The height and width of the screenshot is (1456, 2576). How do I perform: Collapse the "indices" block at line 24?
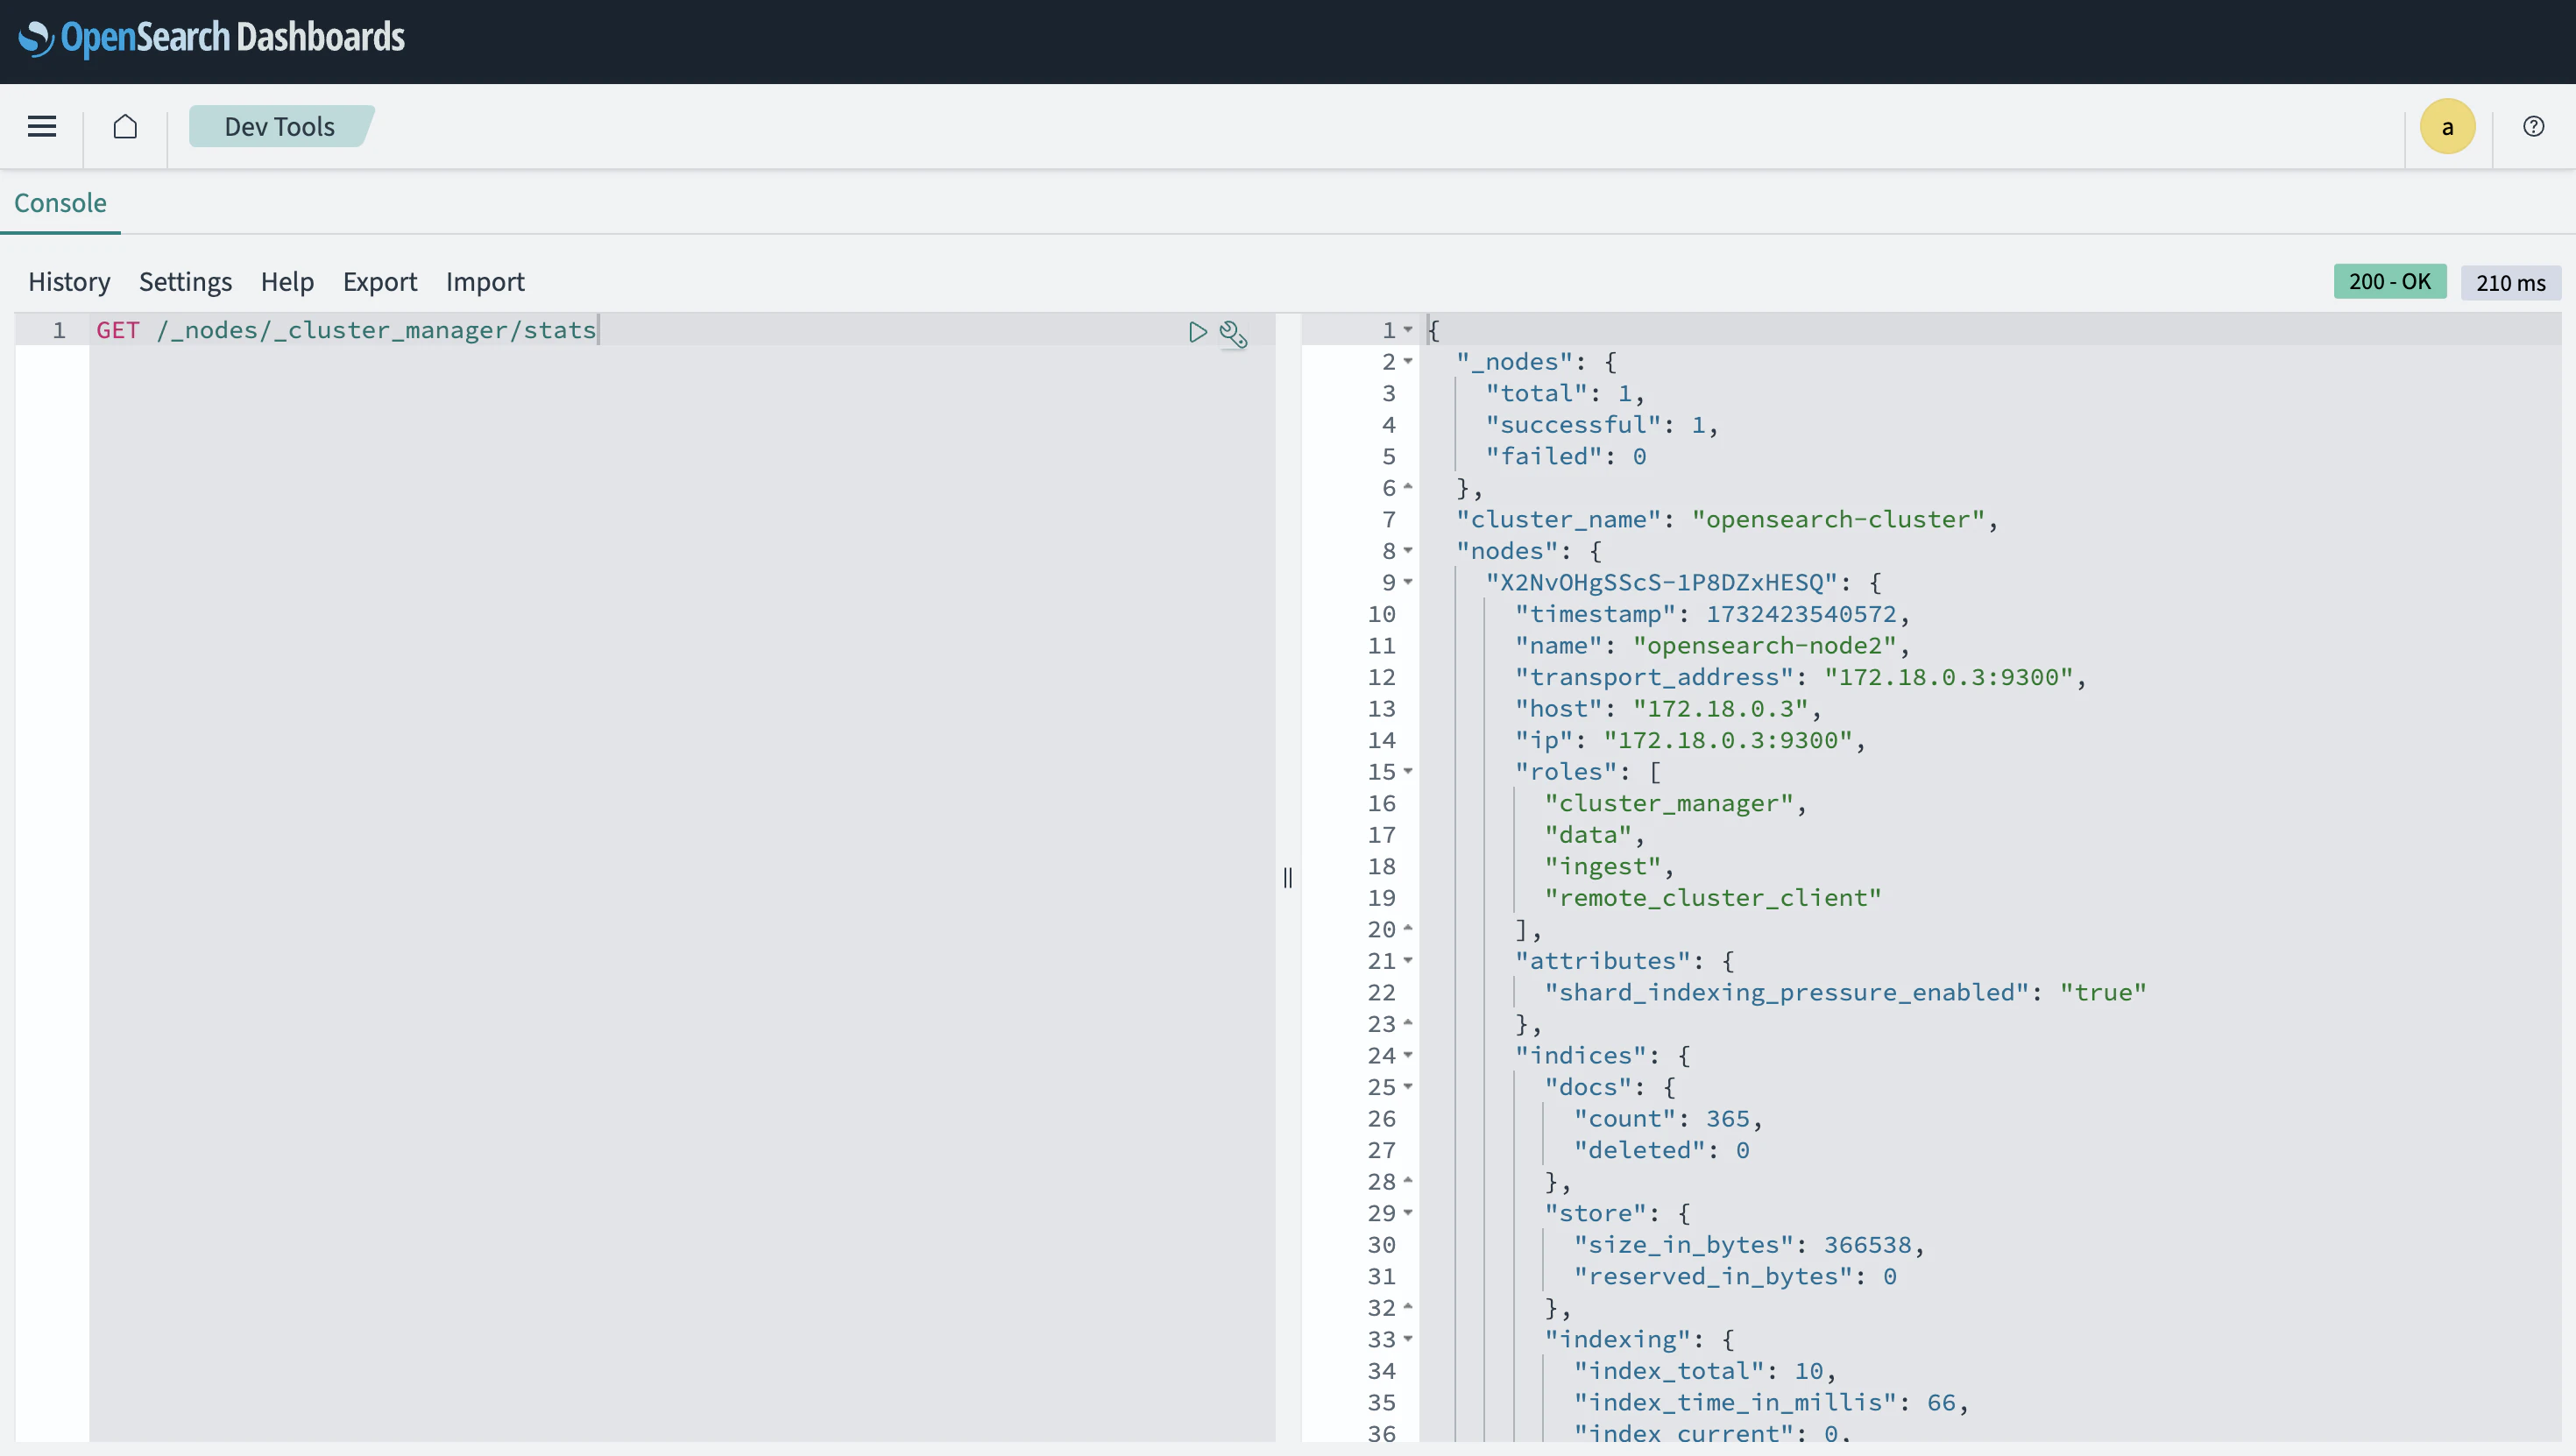[x=1408, y=1055]
